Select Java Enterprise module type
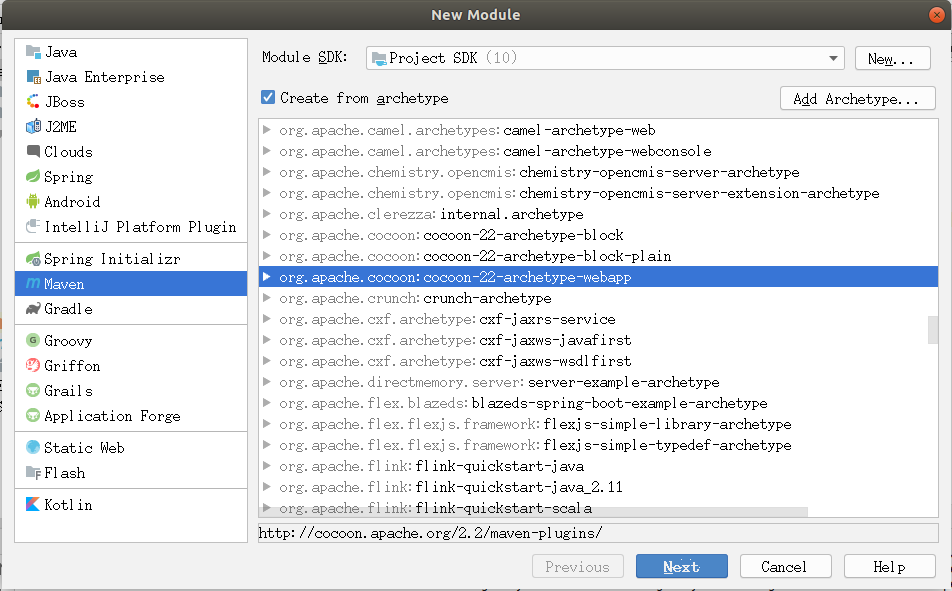This screenshot has width=952, height=591. coord(104,77)
